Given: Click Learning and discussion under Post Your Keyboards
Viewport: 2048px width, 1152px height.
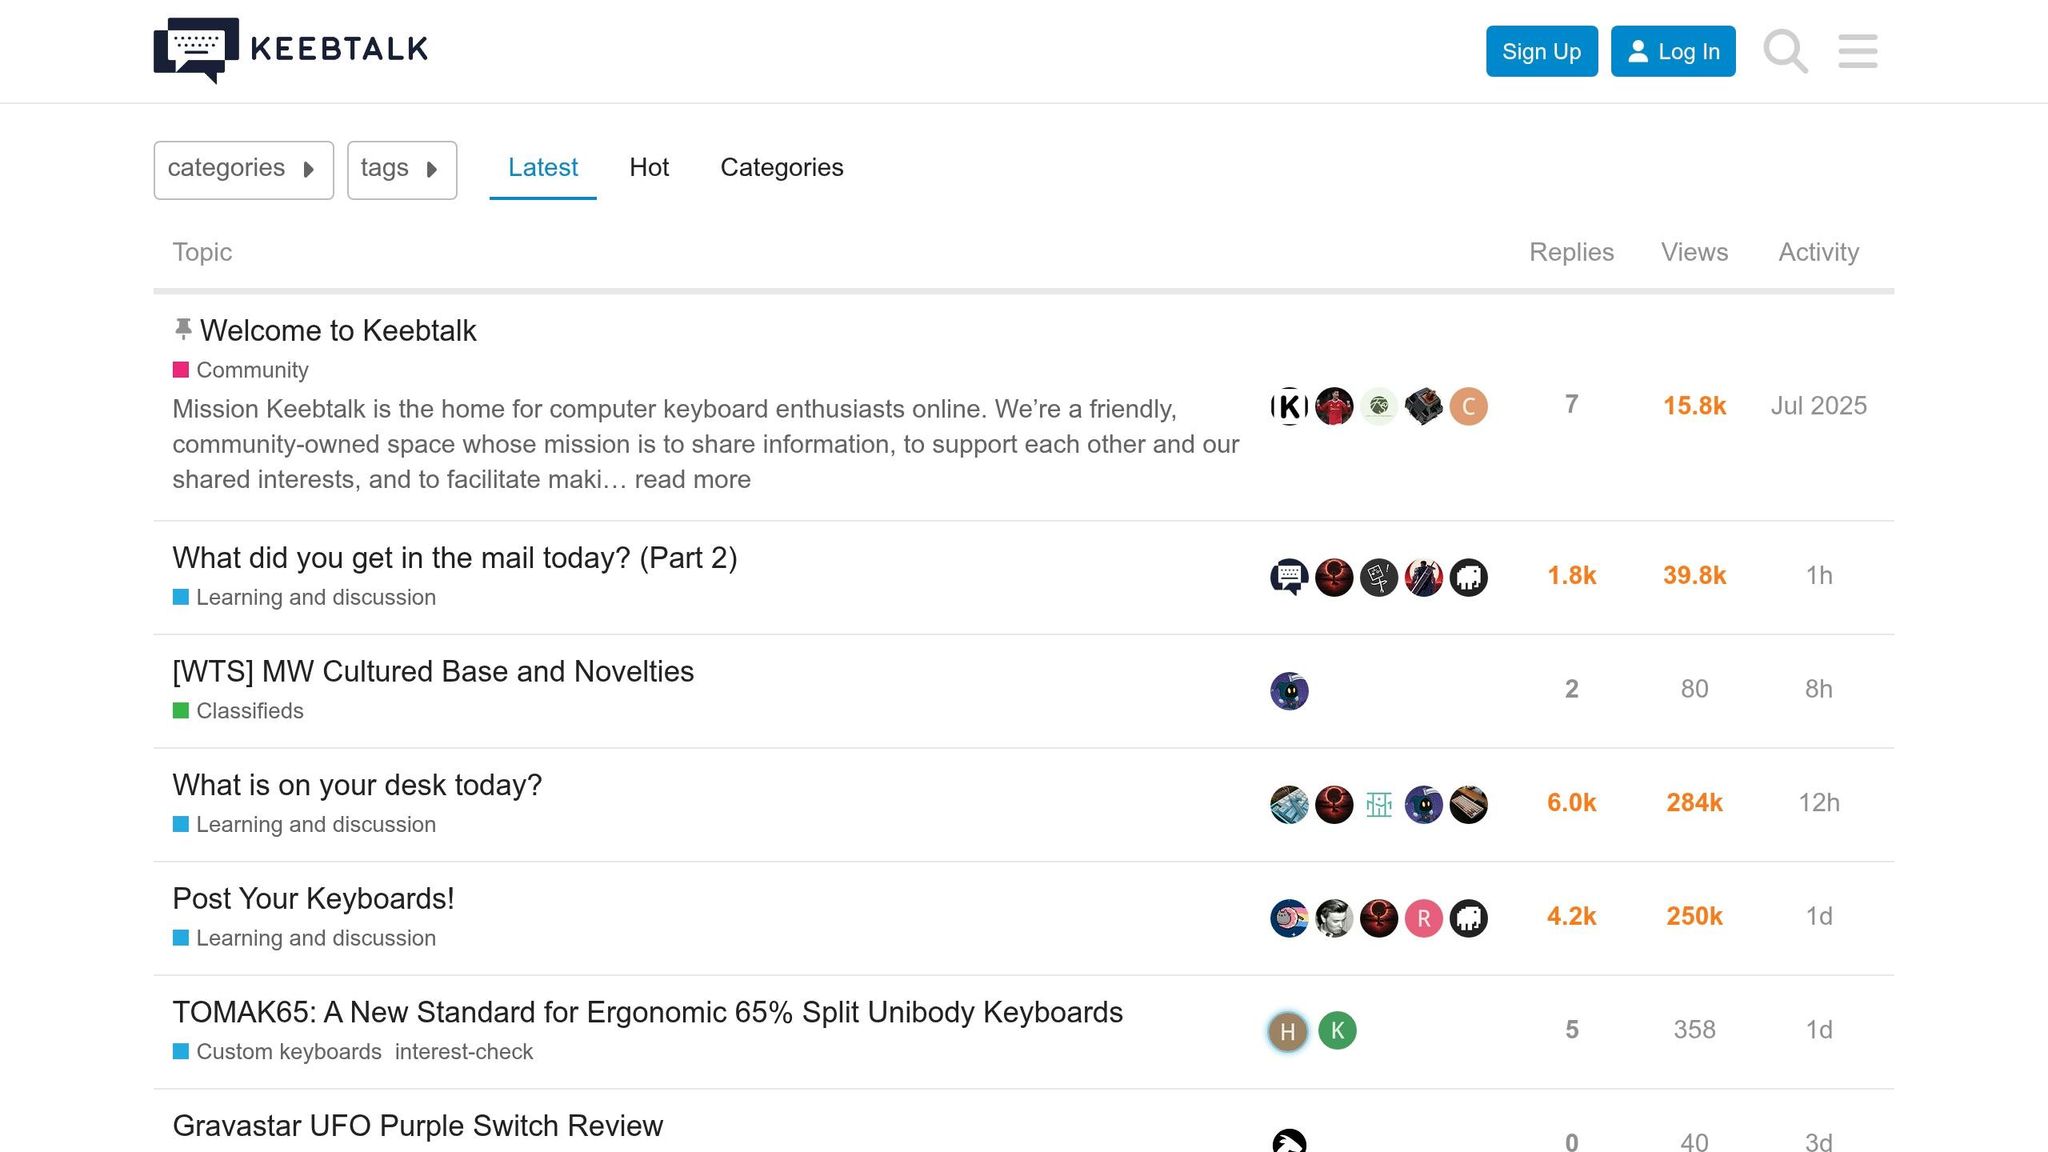Looking at the screenshot, I should 304,938.
